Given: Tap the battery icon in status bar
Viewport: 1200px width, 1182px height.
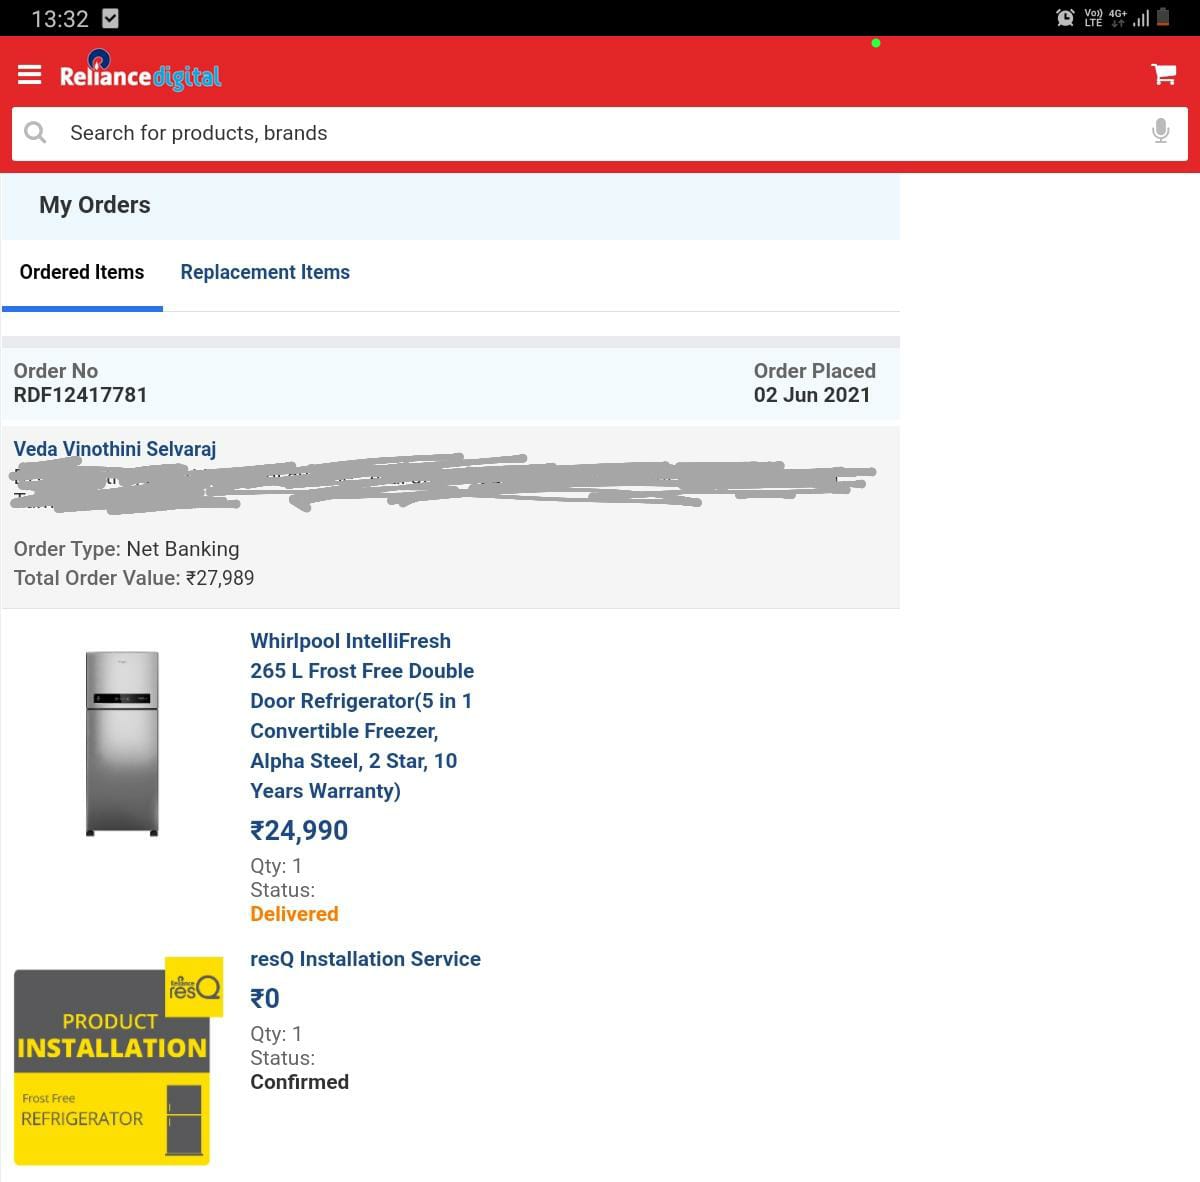Looking at the screenshot, I should (x=1163, y=17).
